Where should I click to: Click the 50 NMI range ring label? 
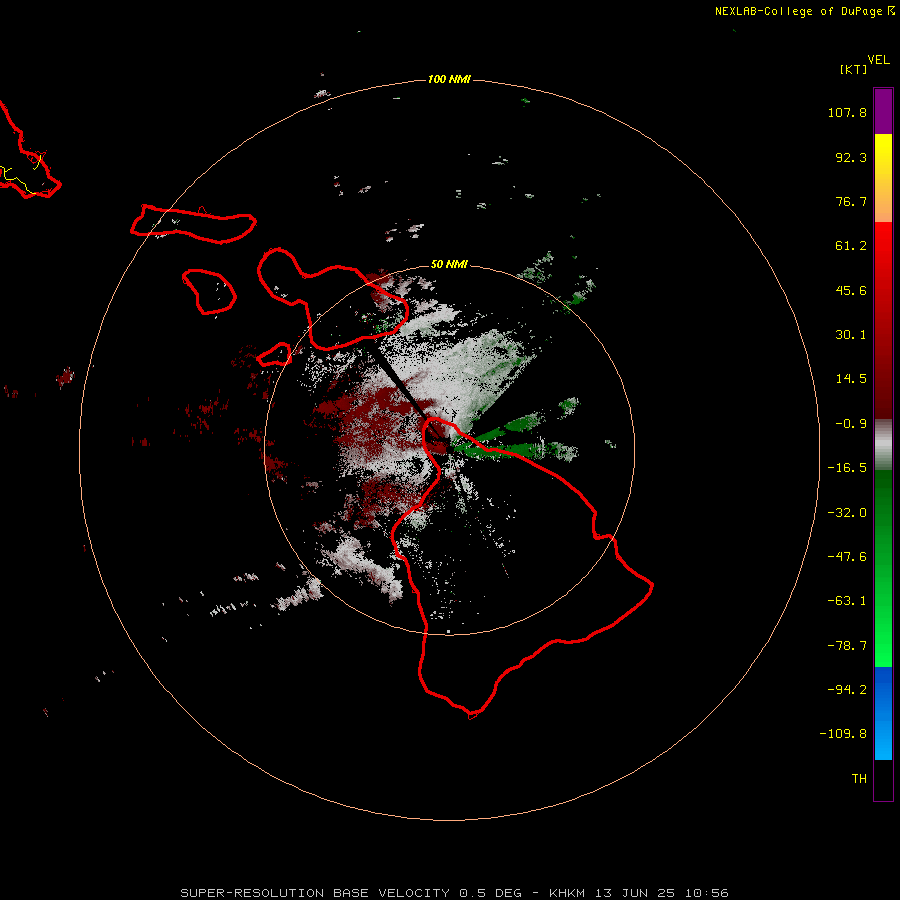pyautogui.click(x=449, y=264)
